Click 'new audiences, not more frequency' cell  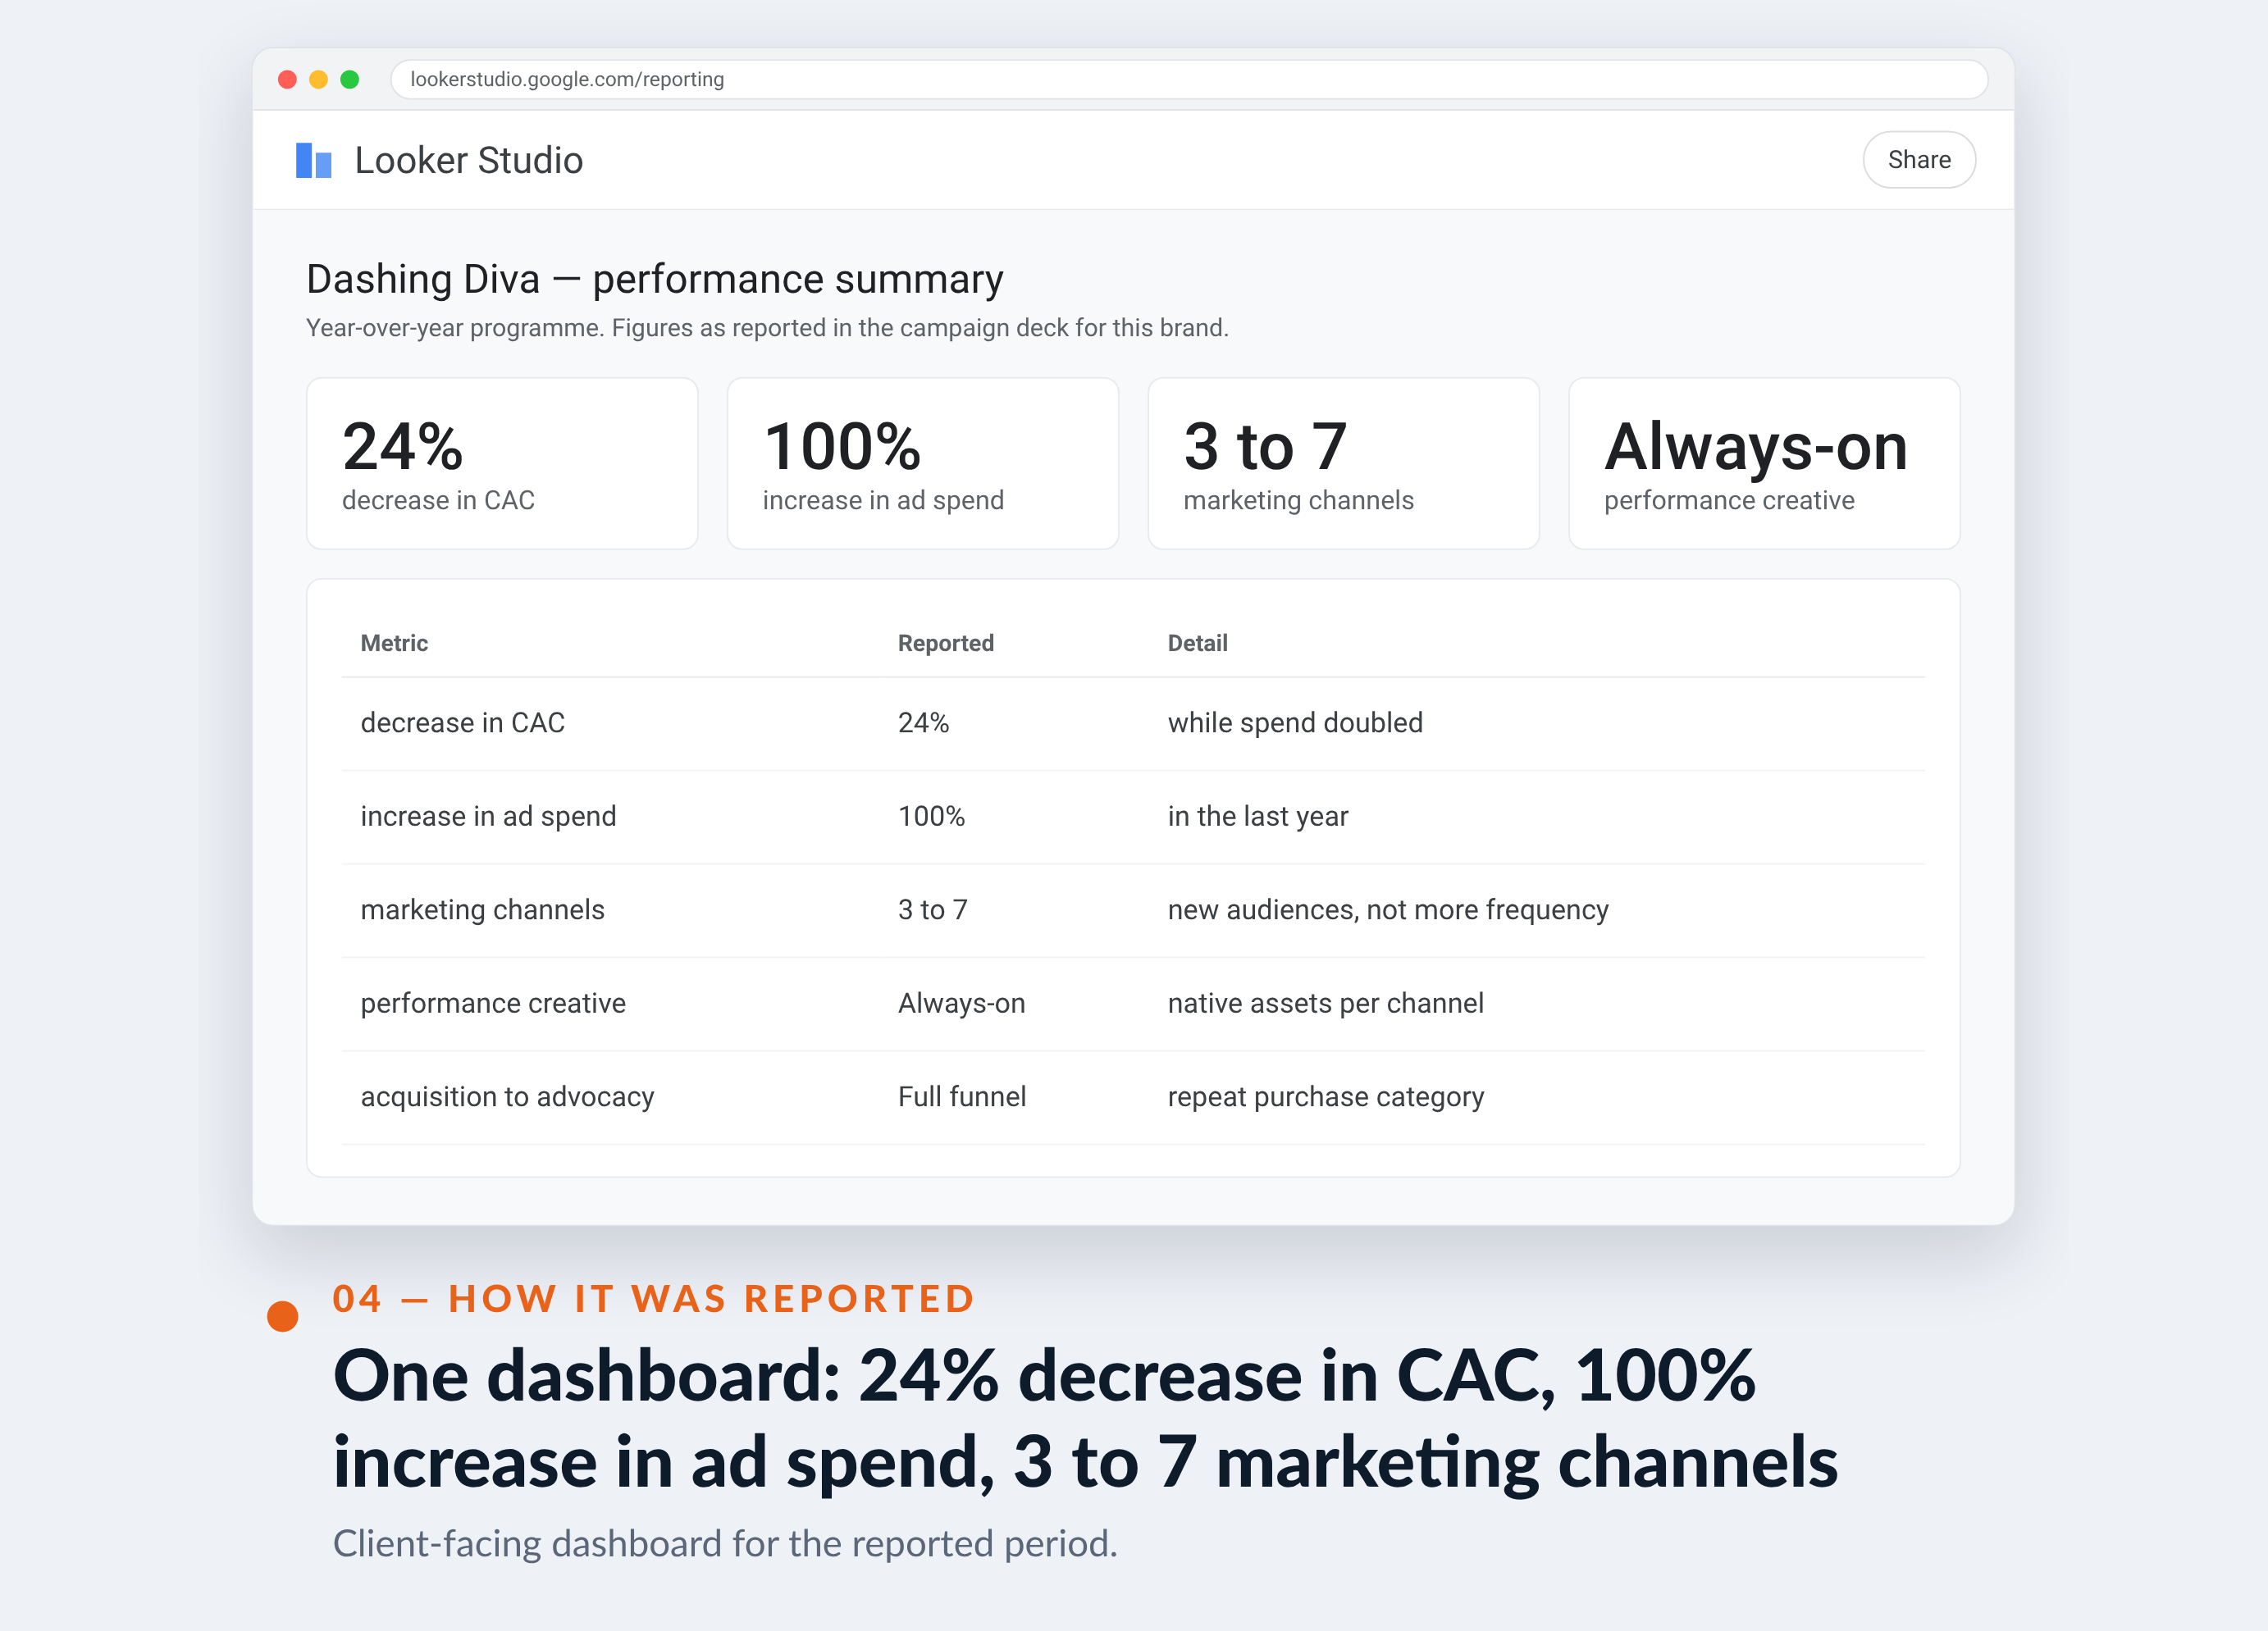point(1388,909)
